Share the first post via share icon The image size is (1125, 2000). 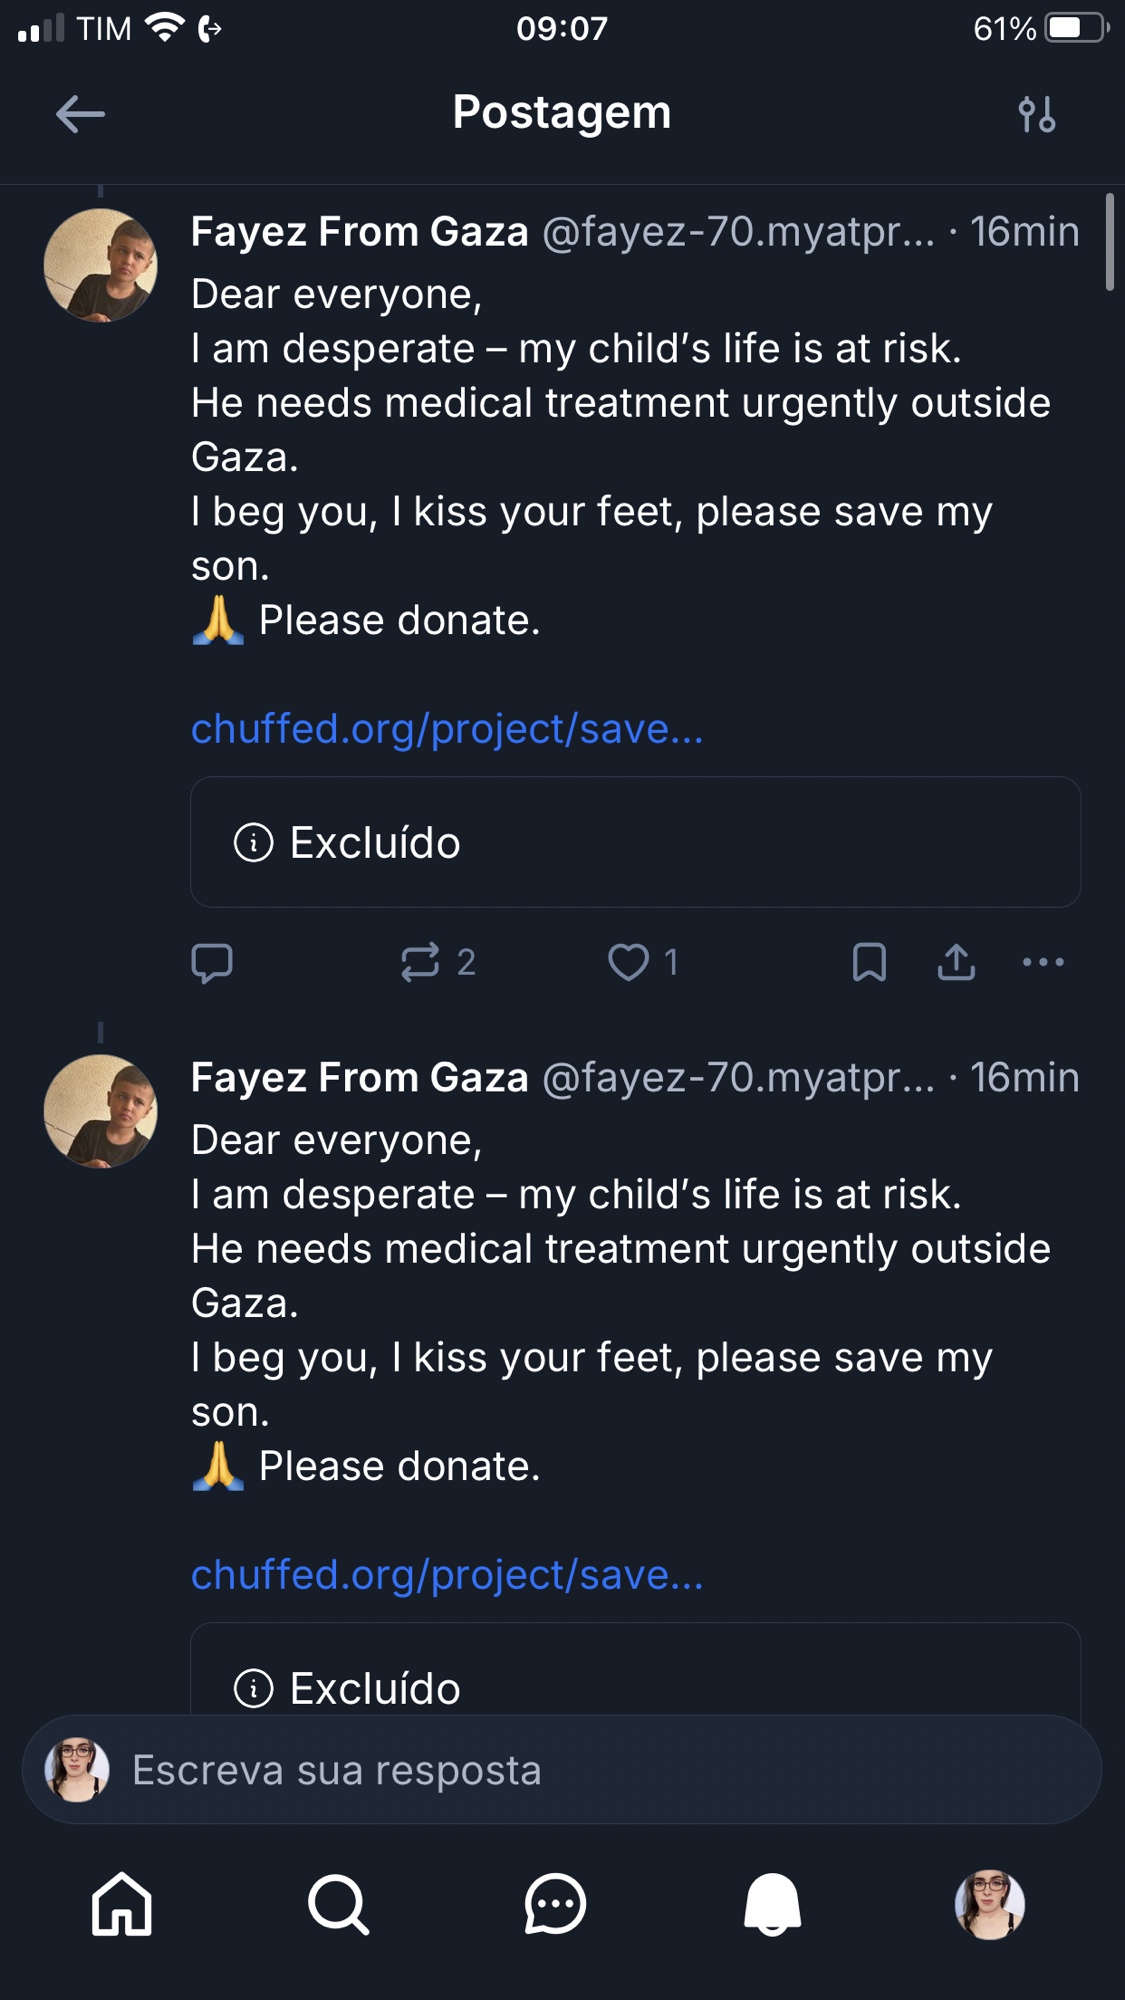click(x=956, y=962)
